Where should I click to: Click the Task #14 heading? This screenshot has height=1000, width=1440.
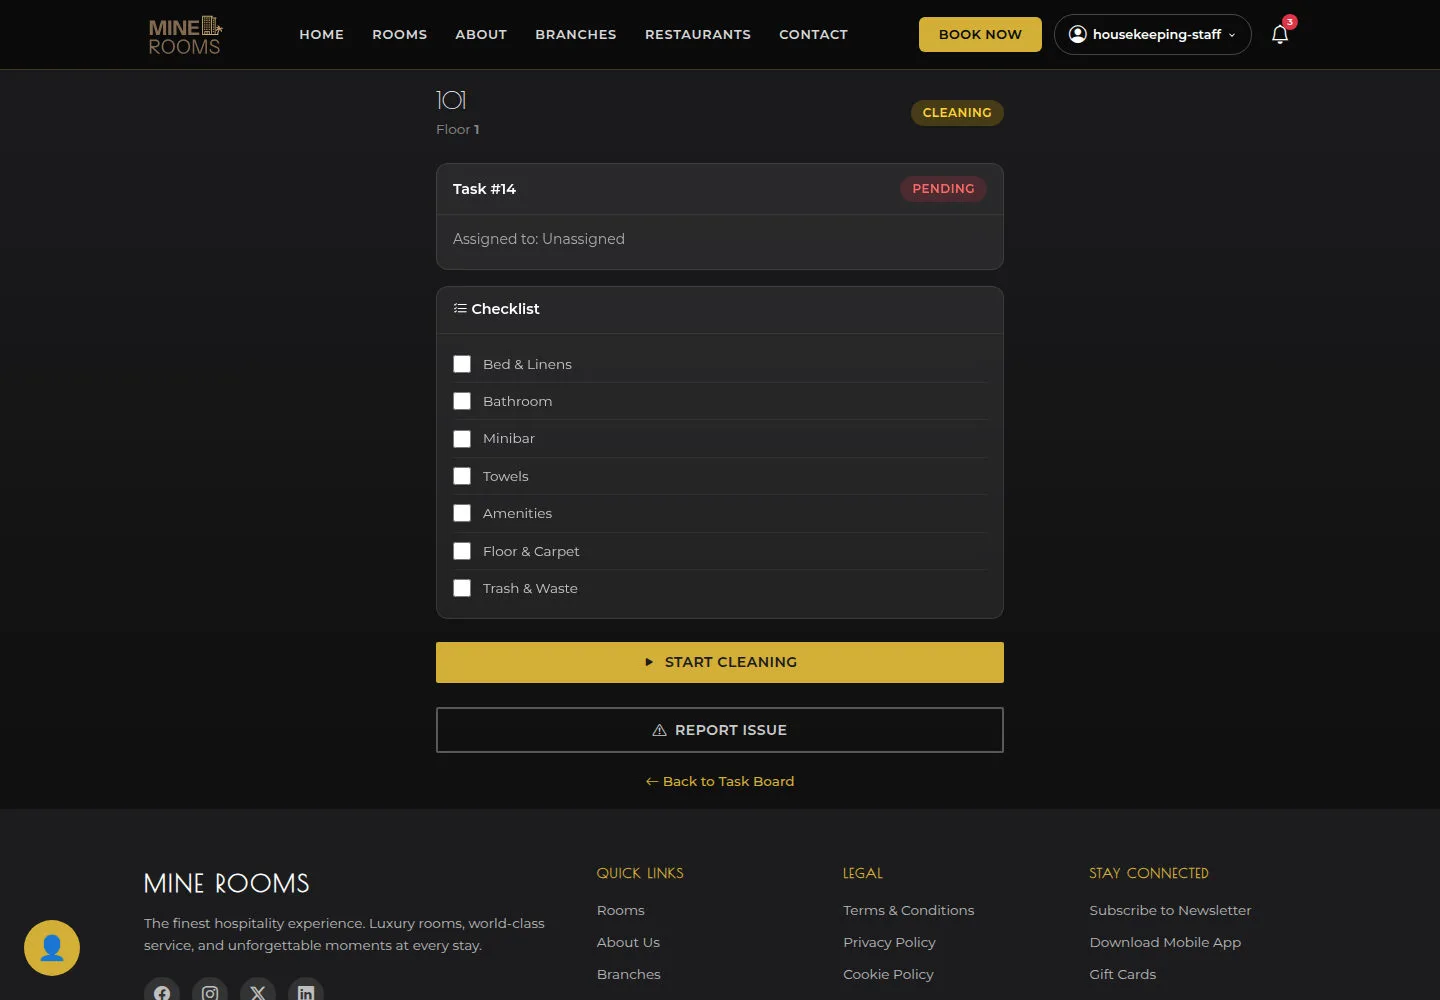484,189
